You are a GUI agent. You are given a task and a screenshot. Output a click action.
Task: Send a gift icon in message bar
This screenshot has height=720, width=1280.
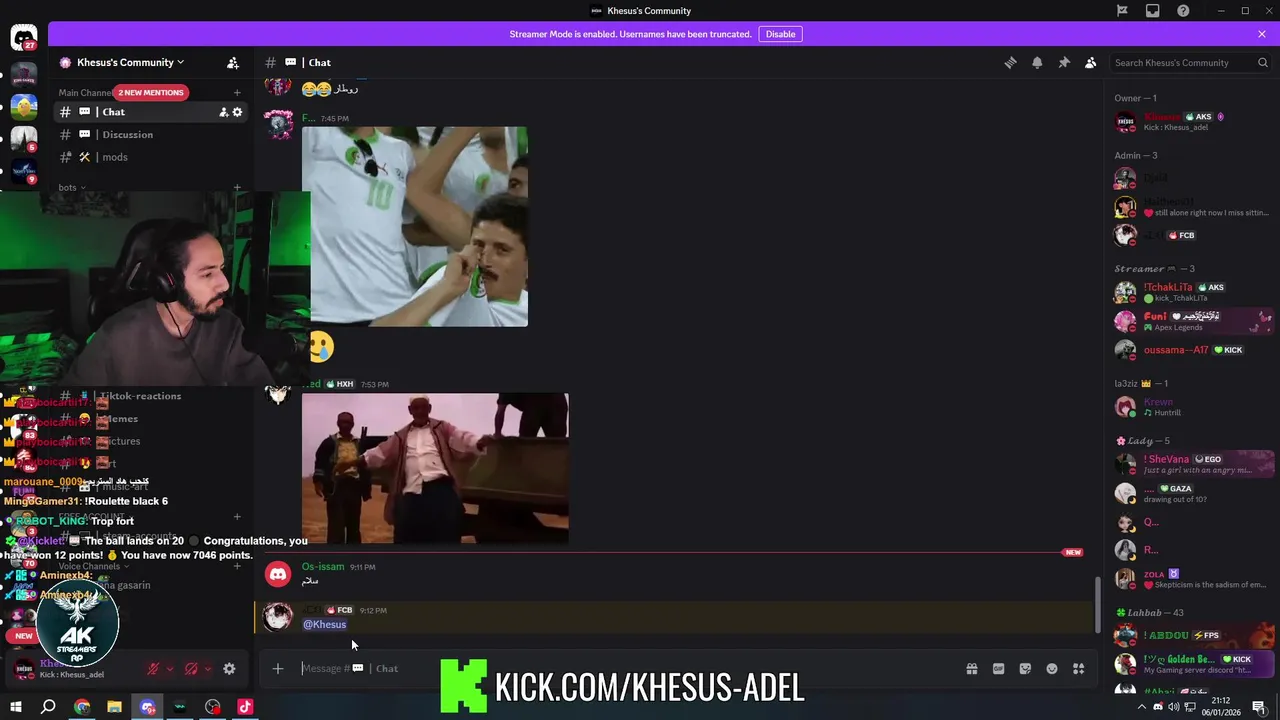tap(971, 668)
